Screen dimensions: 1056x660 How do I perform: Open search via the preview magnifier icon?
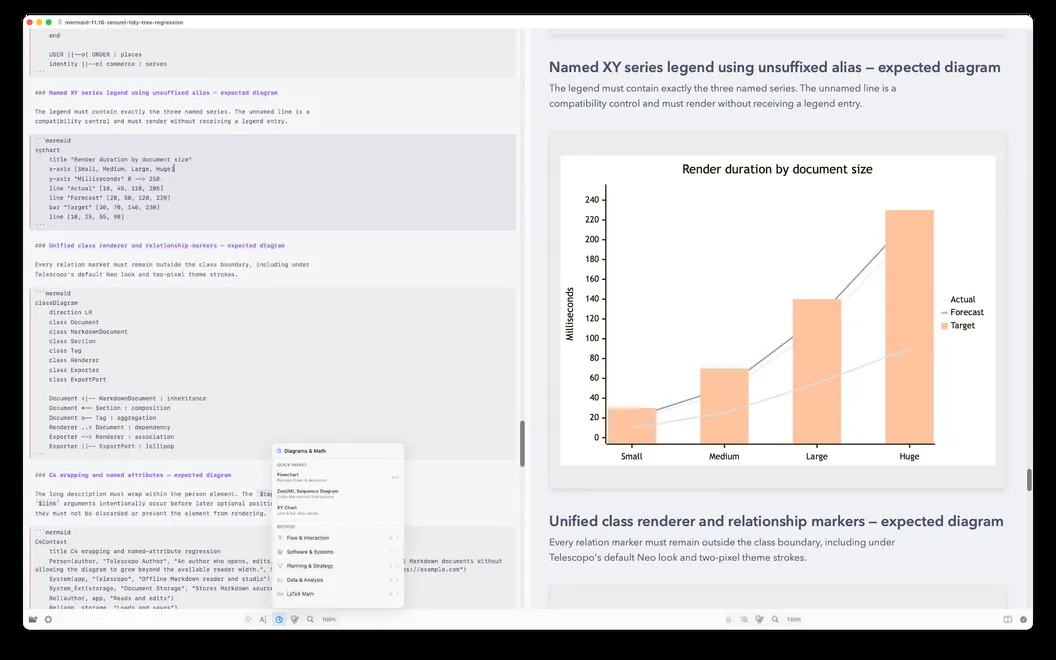point(775,620)
